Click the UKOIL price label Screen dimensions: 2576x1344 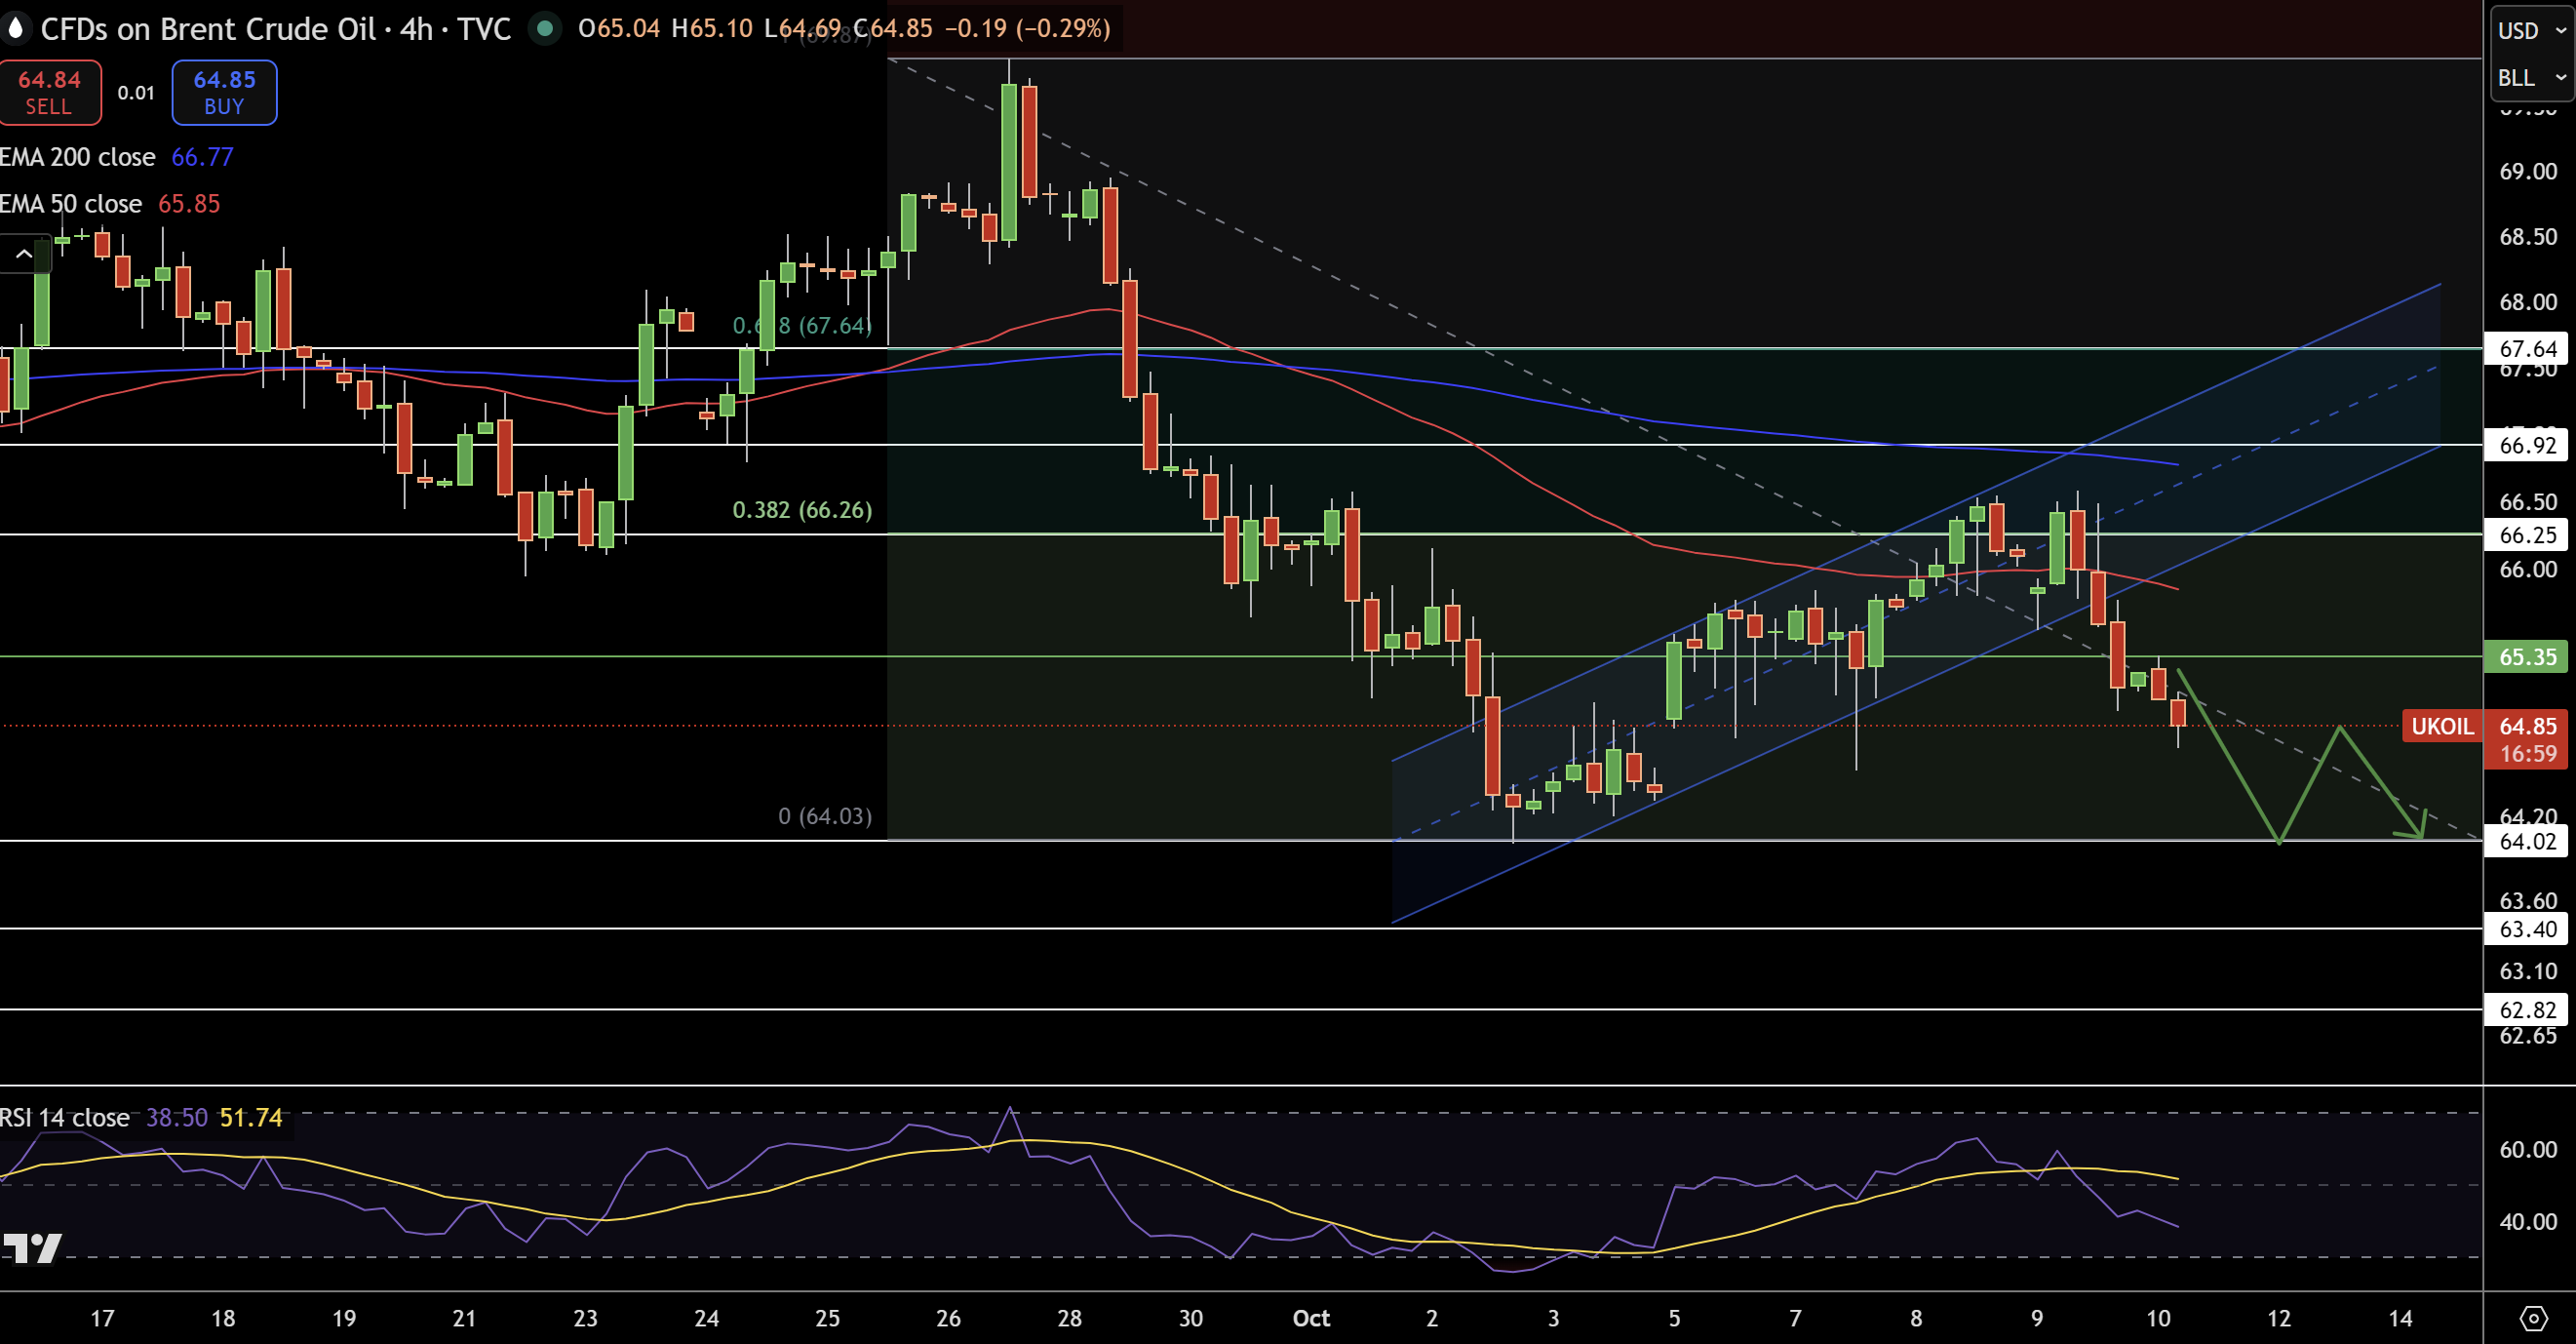[2441, 726]
